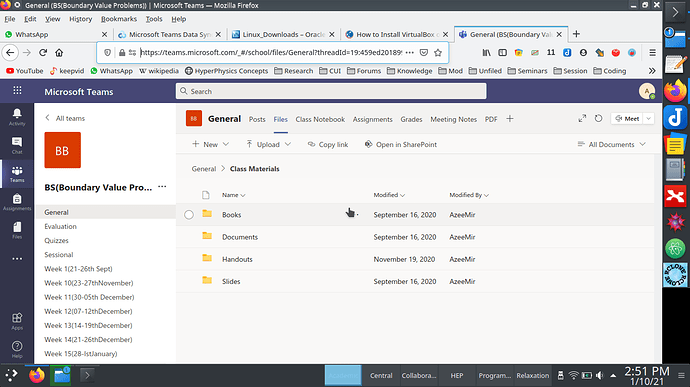Open Files icon in Teams sidebar
Image resolution: width=690 pixels, height=387 pixels.
[x=17, y=230]
